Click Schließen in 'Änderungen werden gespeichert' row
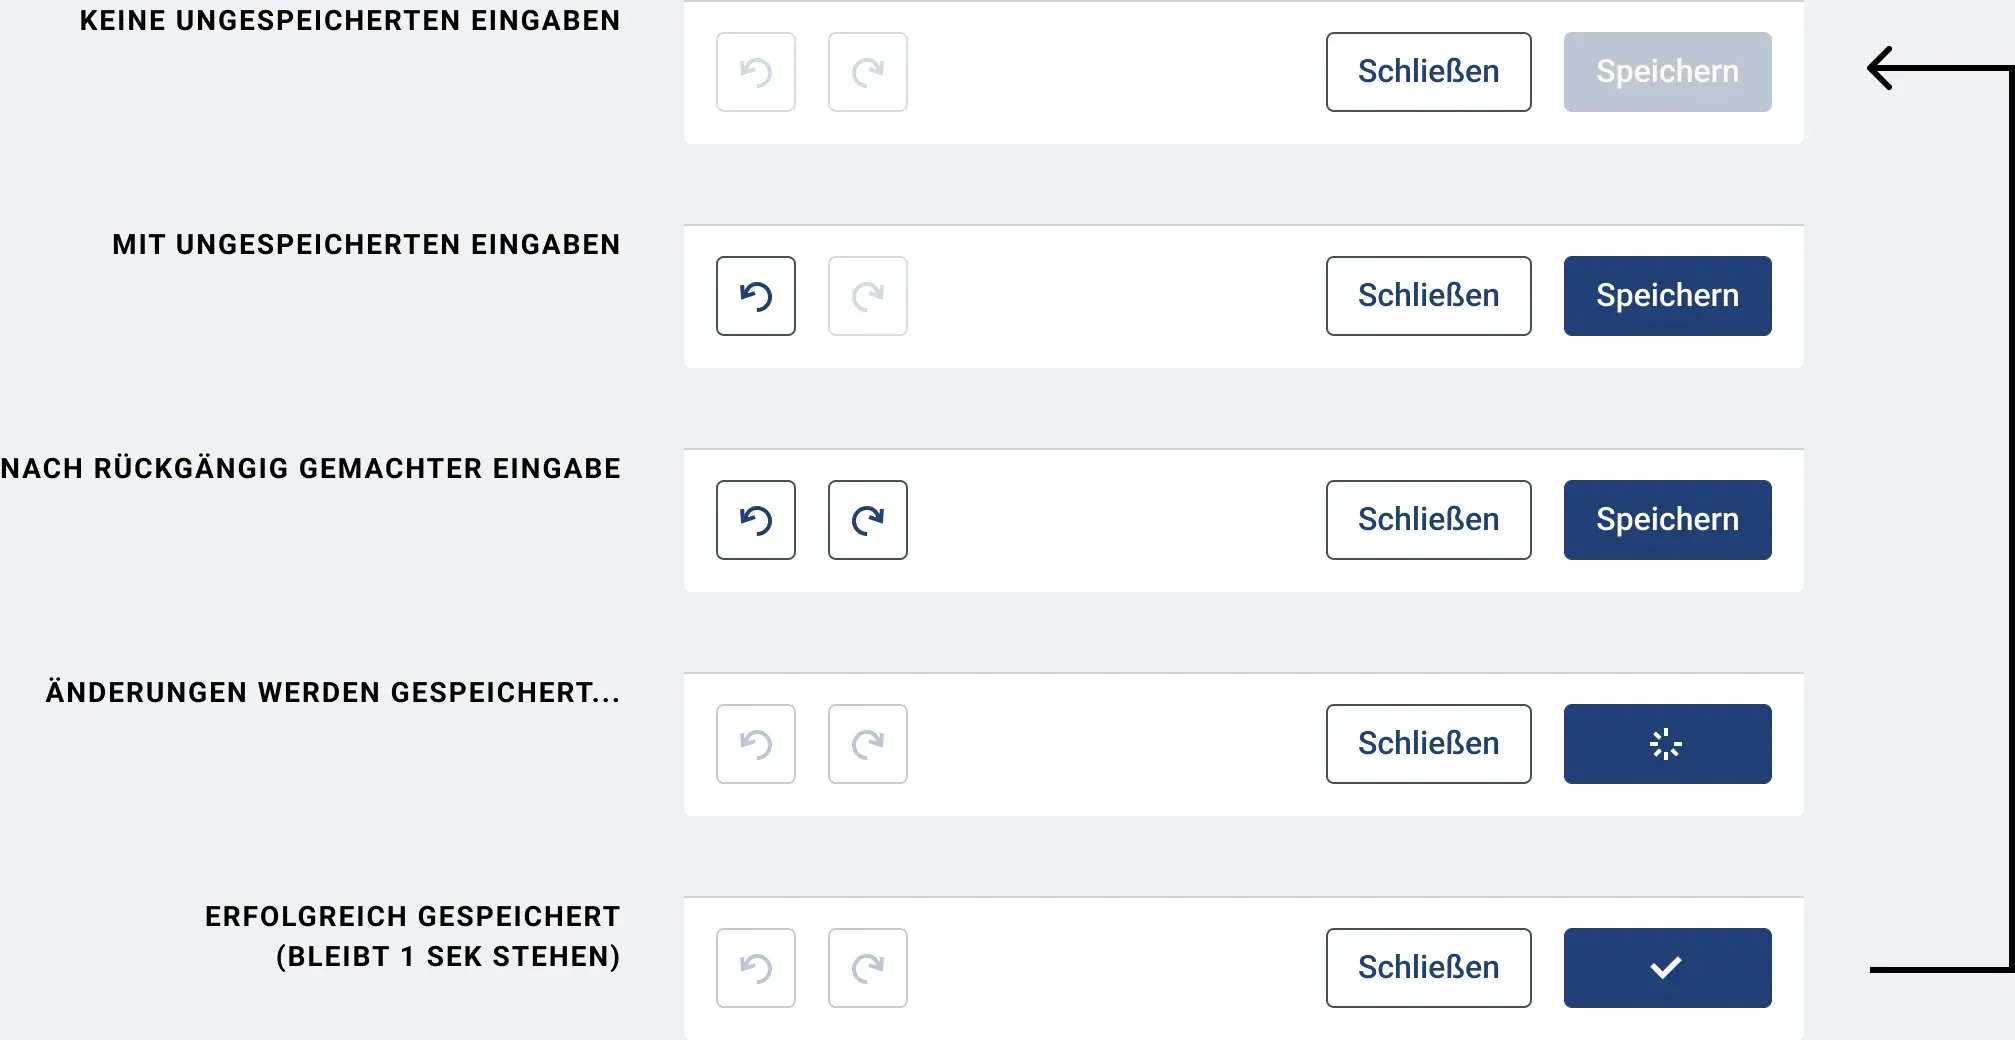This screenshot has height=1040, width=2015. [x=1429, y=744]
